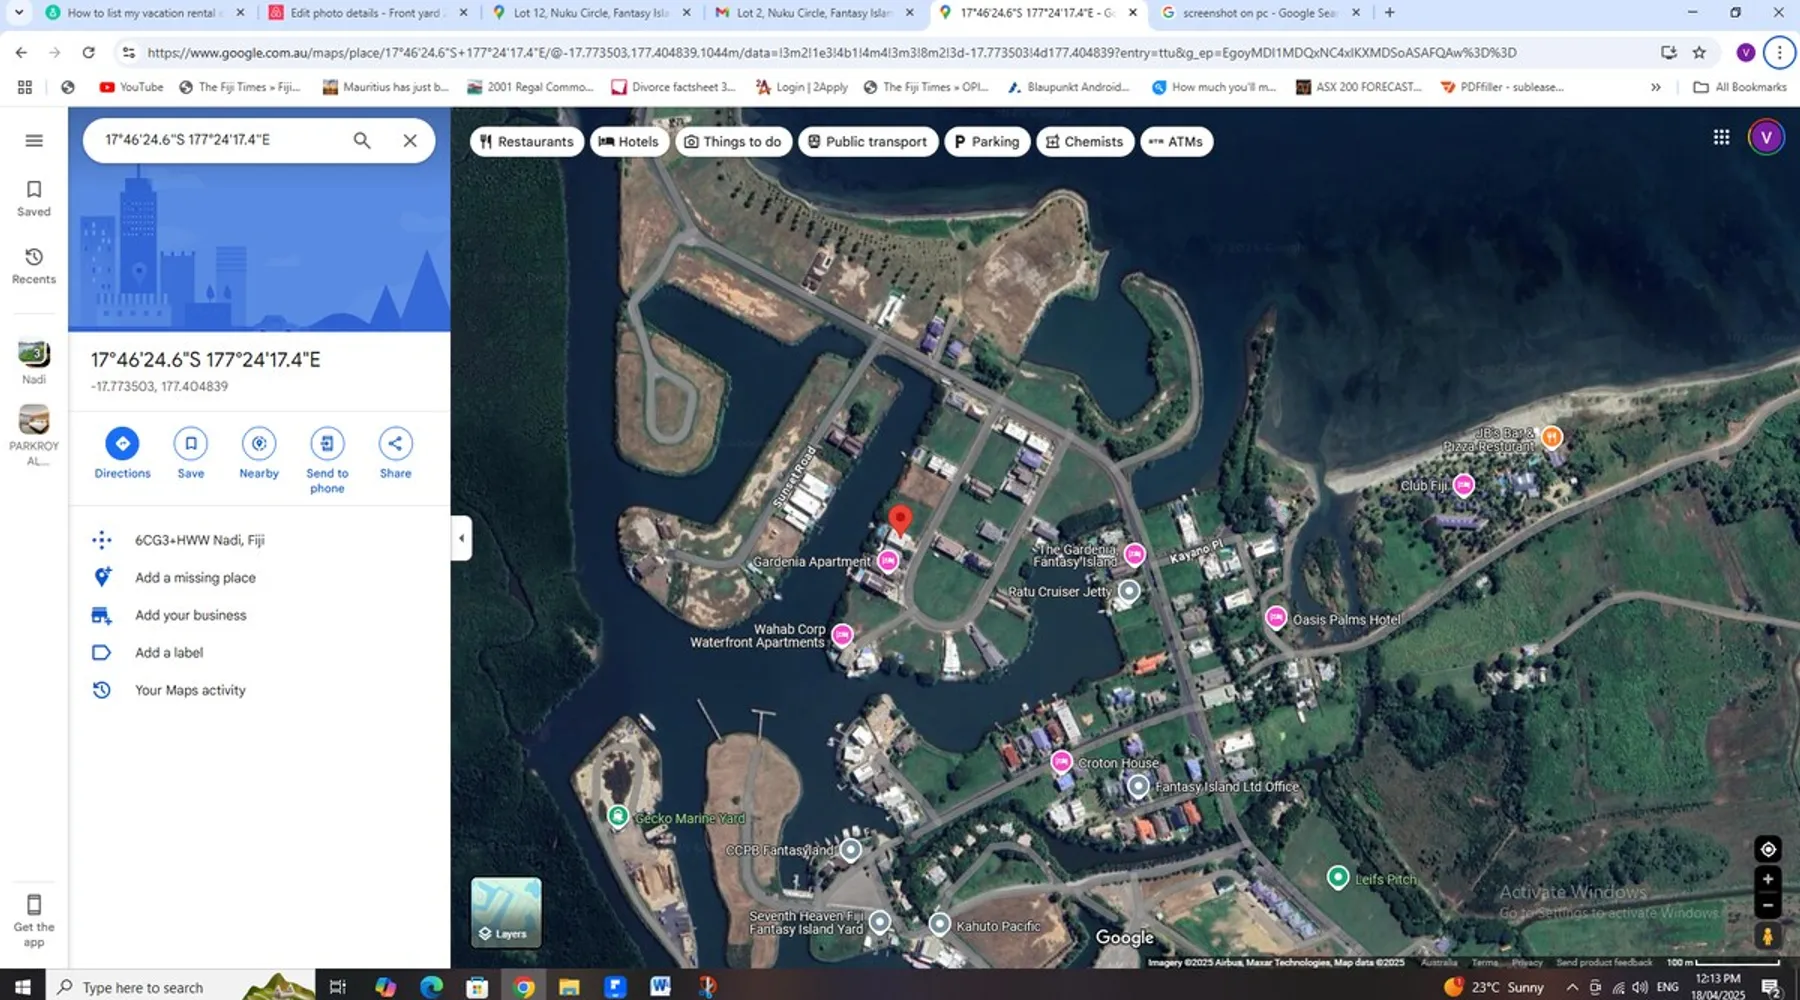Switch to the screenshot on pc tab
This screenshot has height=1000, width=1800.
pyautogui.click(x=1258, y=13)
